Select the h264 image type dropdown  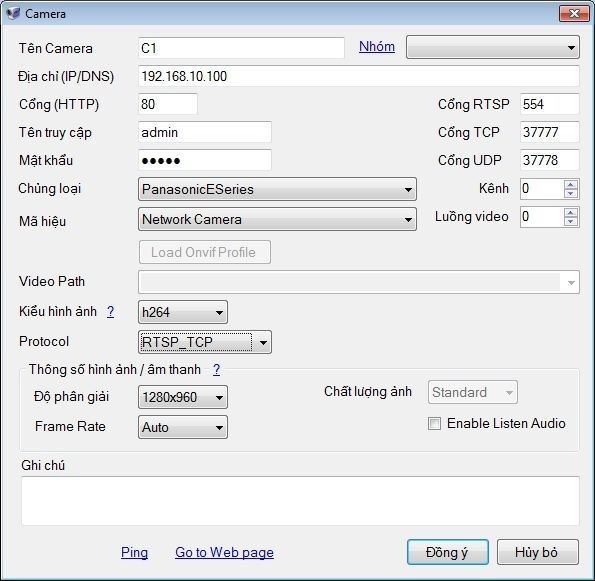click(183, 312)
